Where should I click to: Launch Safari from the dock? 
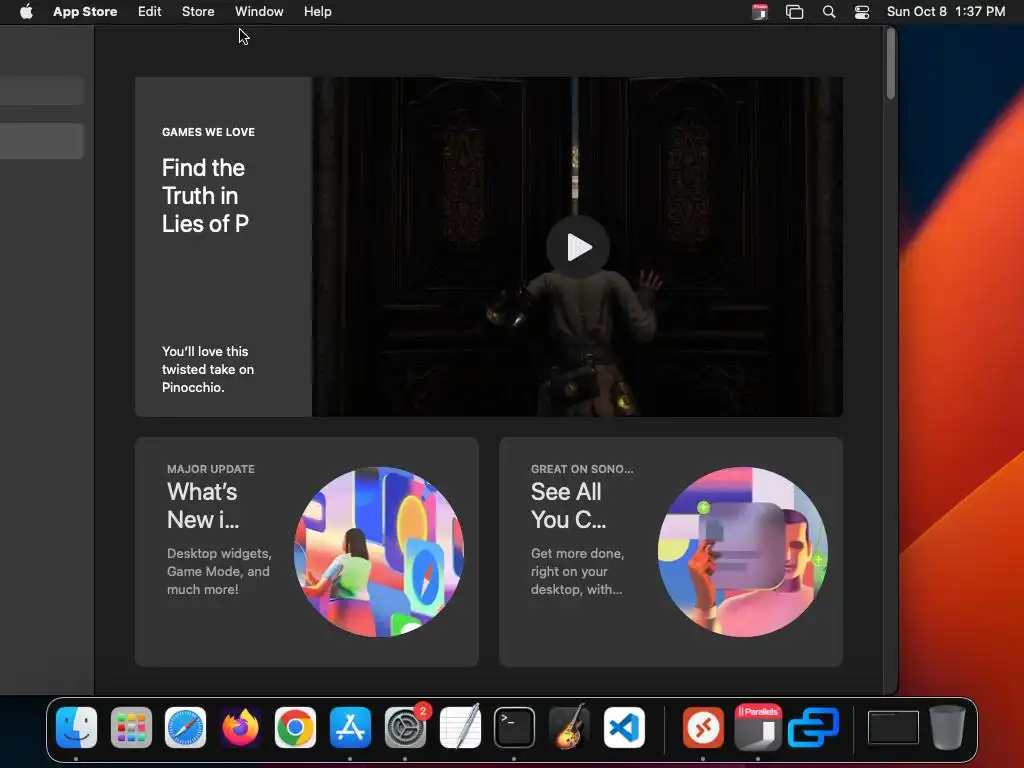[x=185, y=727]
